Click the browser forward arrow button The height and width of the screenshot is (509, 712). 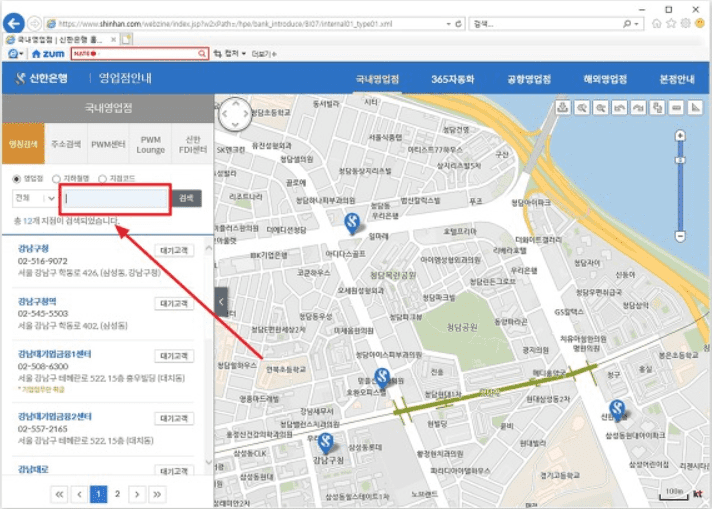tap(35, 23)
